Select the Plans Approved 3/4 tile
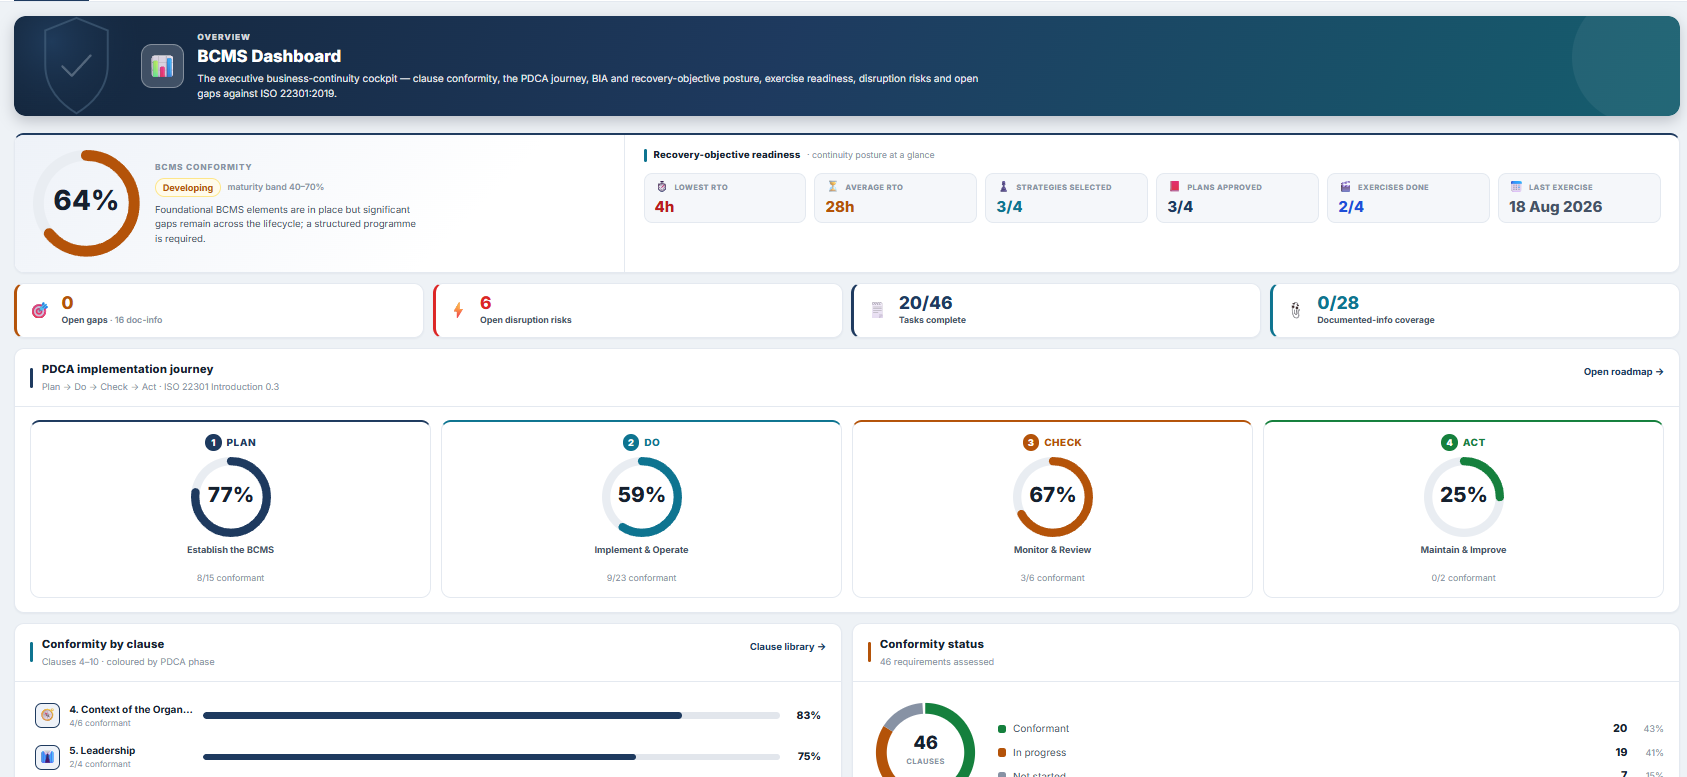 point(1238,198)
